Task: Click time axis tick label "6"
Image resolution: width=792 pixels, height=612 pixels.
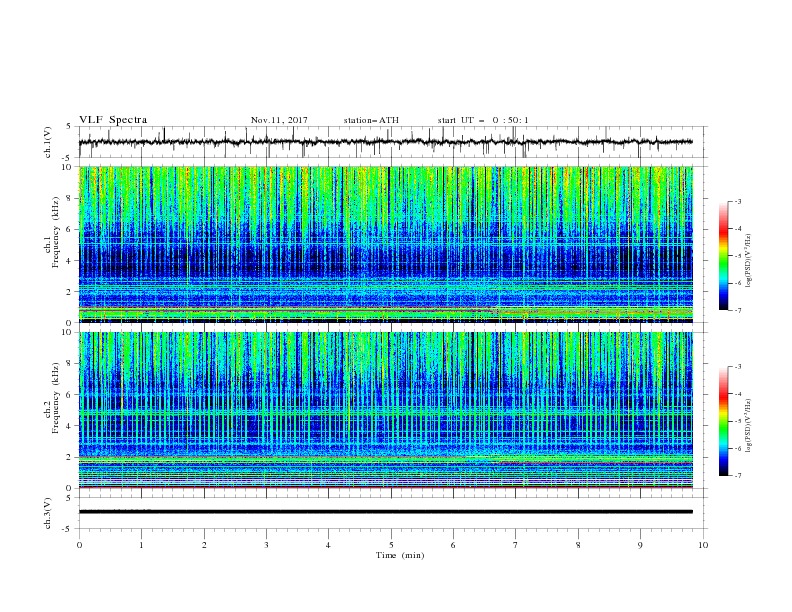Action: 453,545
